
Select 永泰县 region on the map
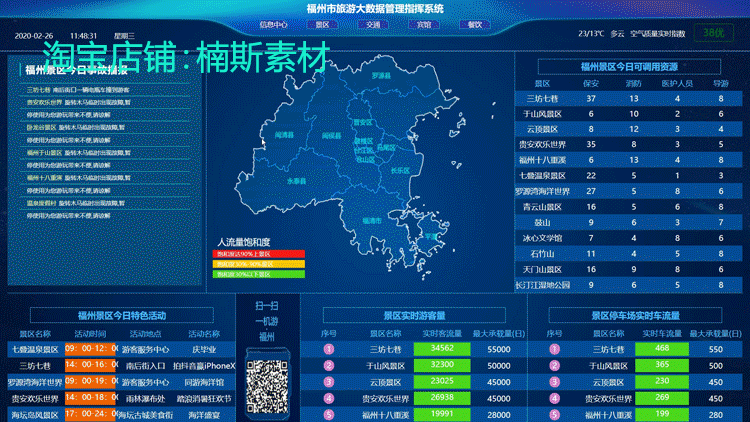(296, 181)
